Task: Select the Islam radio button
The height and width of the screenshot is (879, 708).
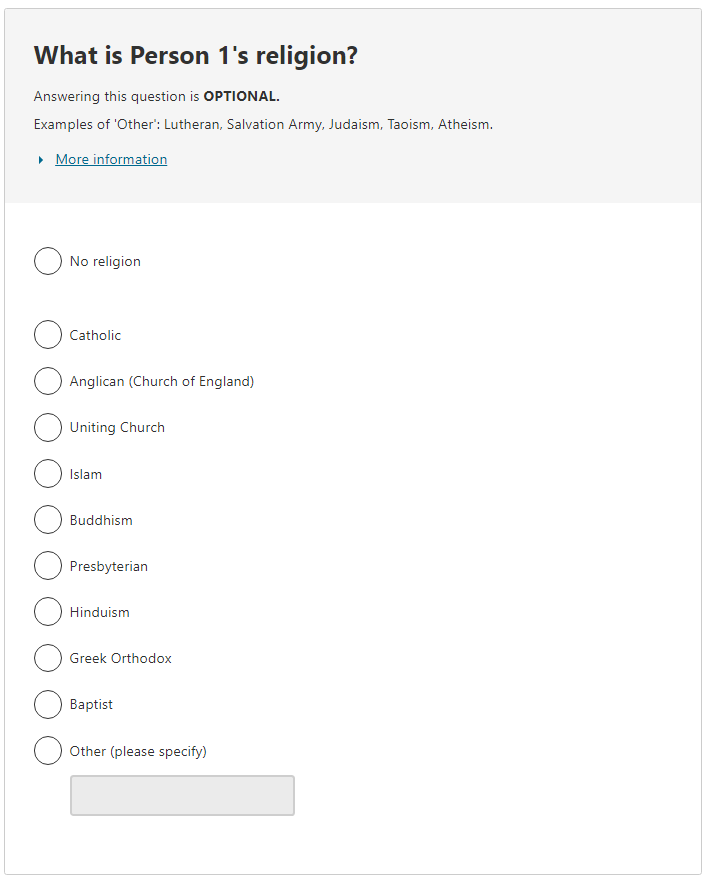Action: pos(48,474)
